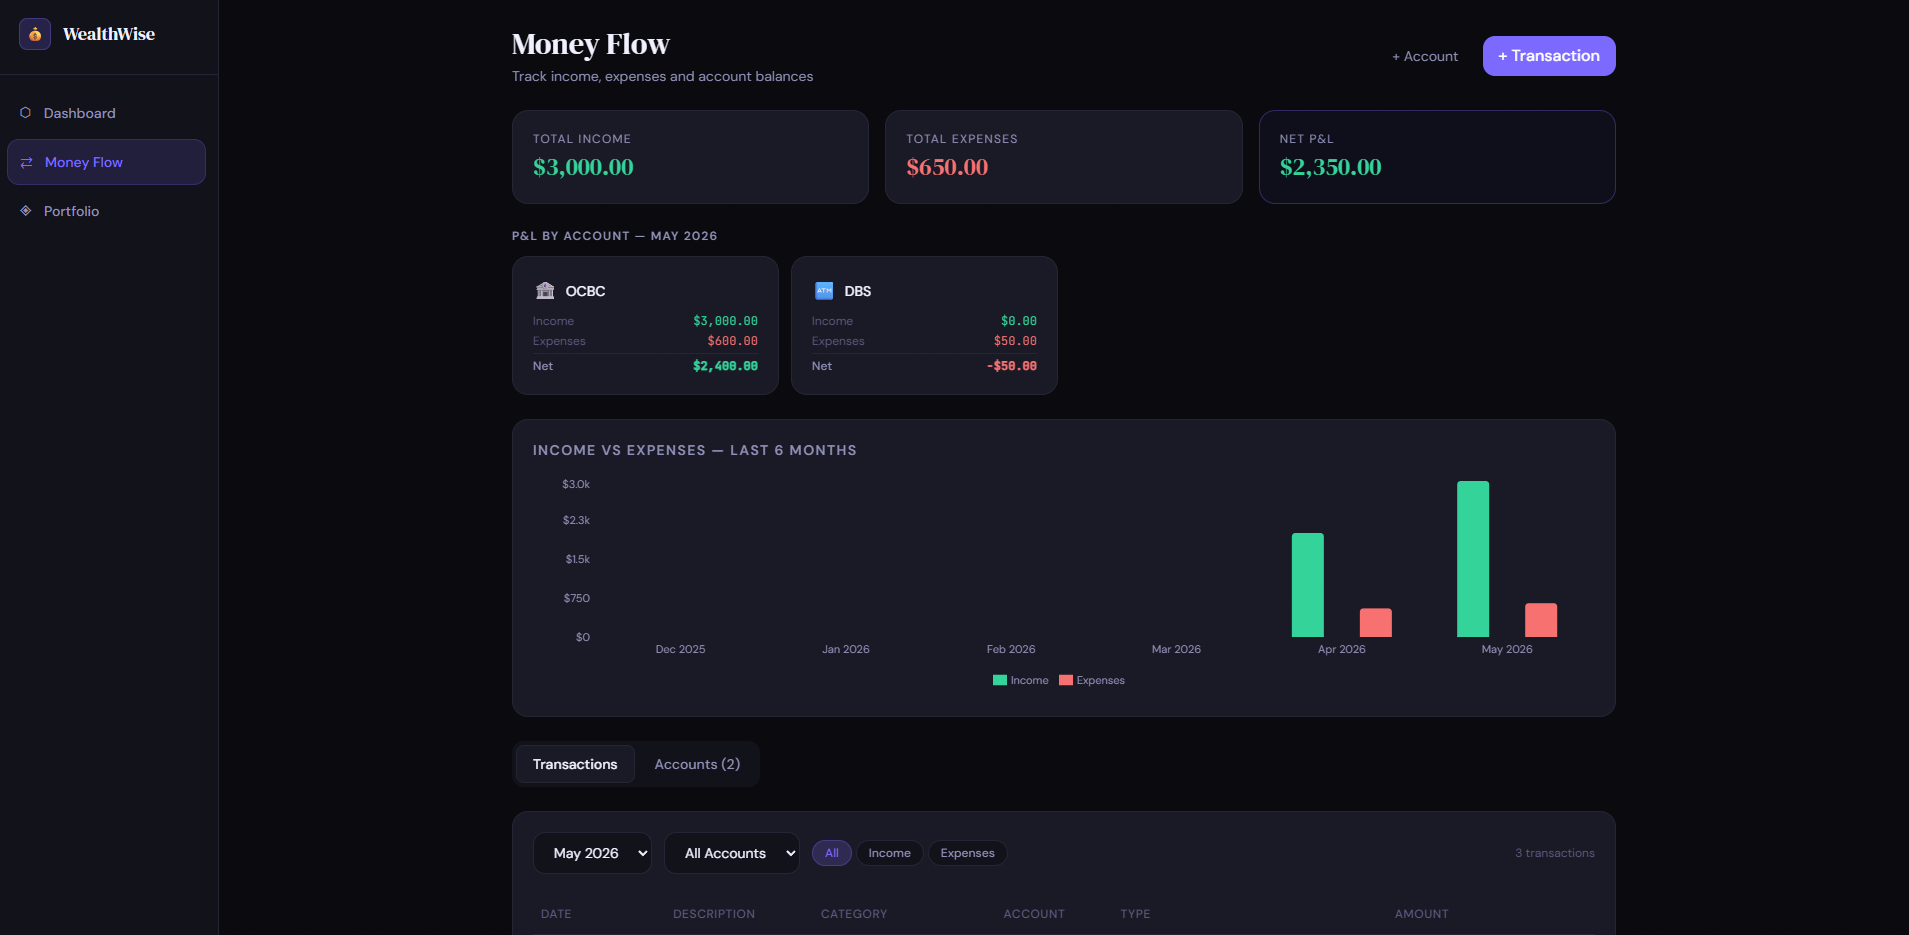Open the All Accounts filter dropdown
Viewport: 1909px width, 935px height.
tap(732, 853)
